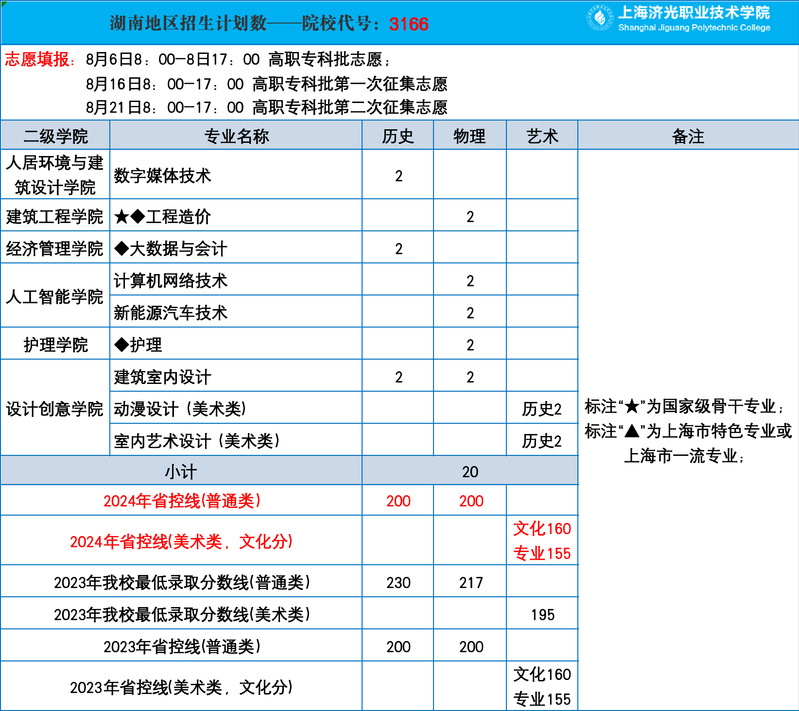Click 历史2 in the 室内艺术设计 row
Image resolution: width=799 pixels, height=711 pixels.
(x=542, y=441)
